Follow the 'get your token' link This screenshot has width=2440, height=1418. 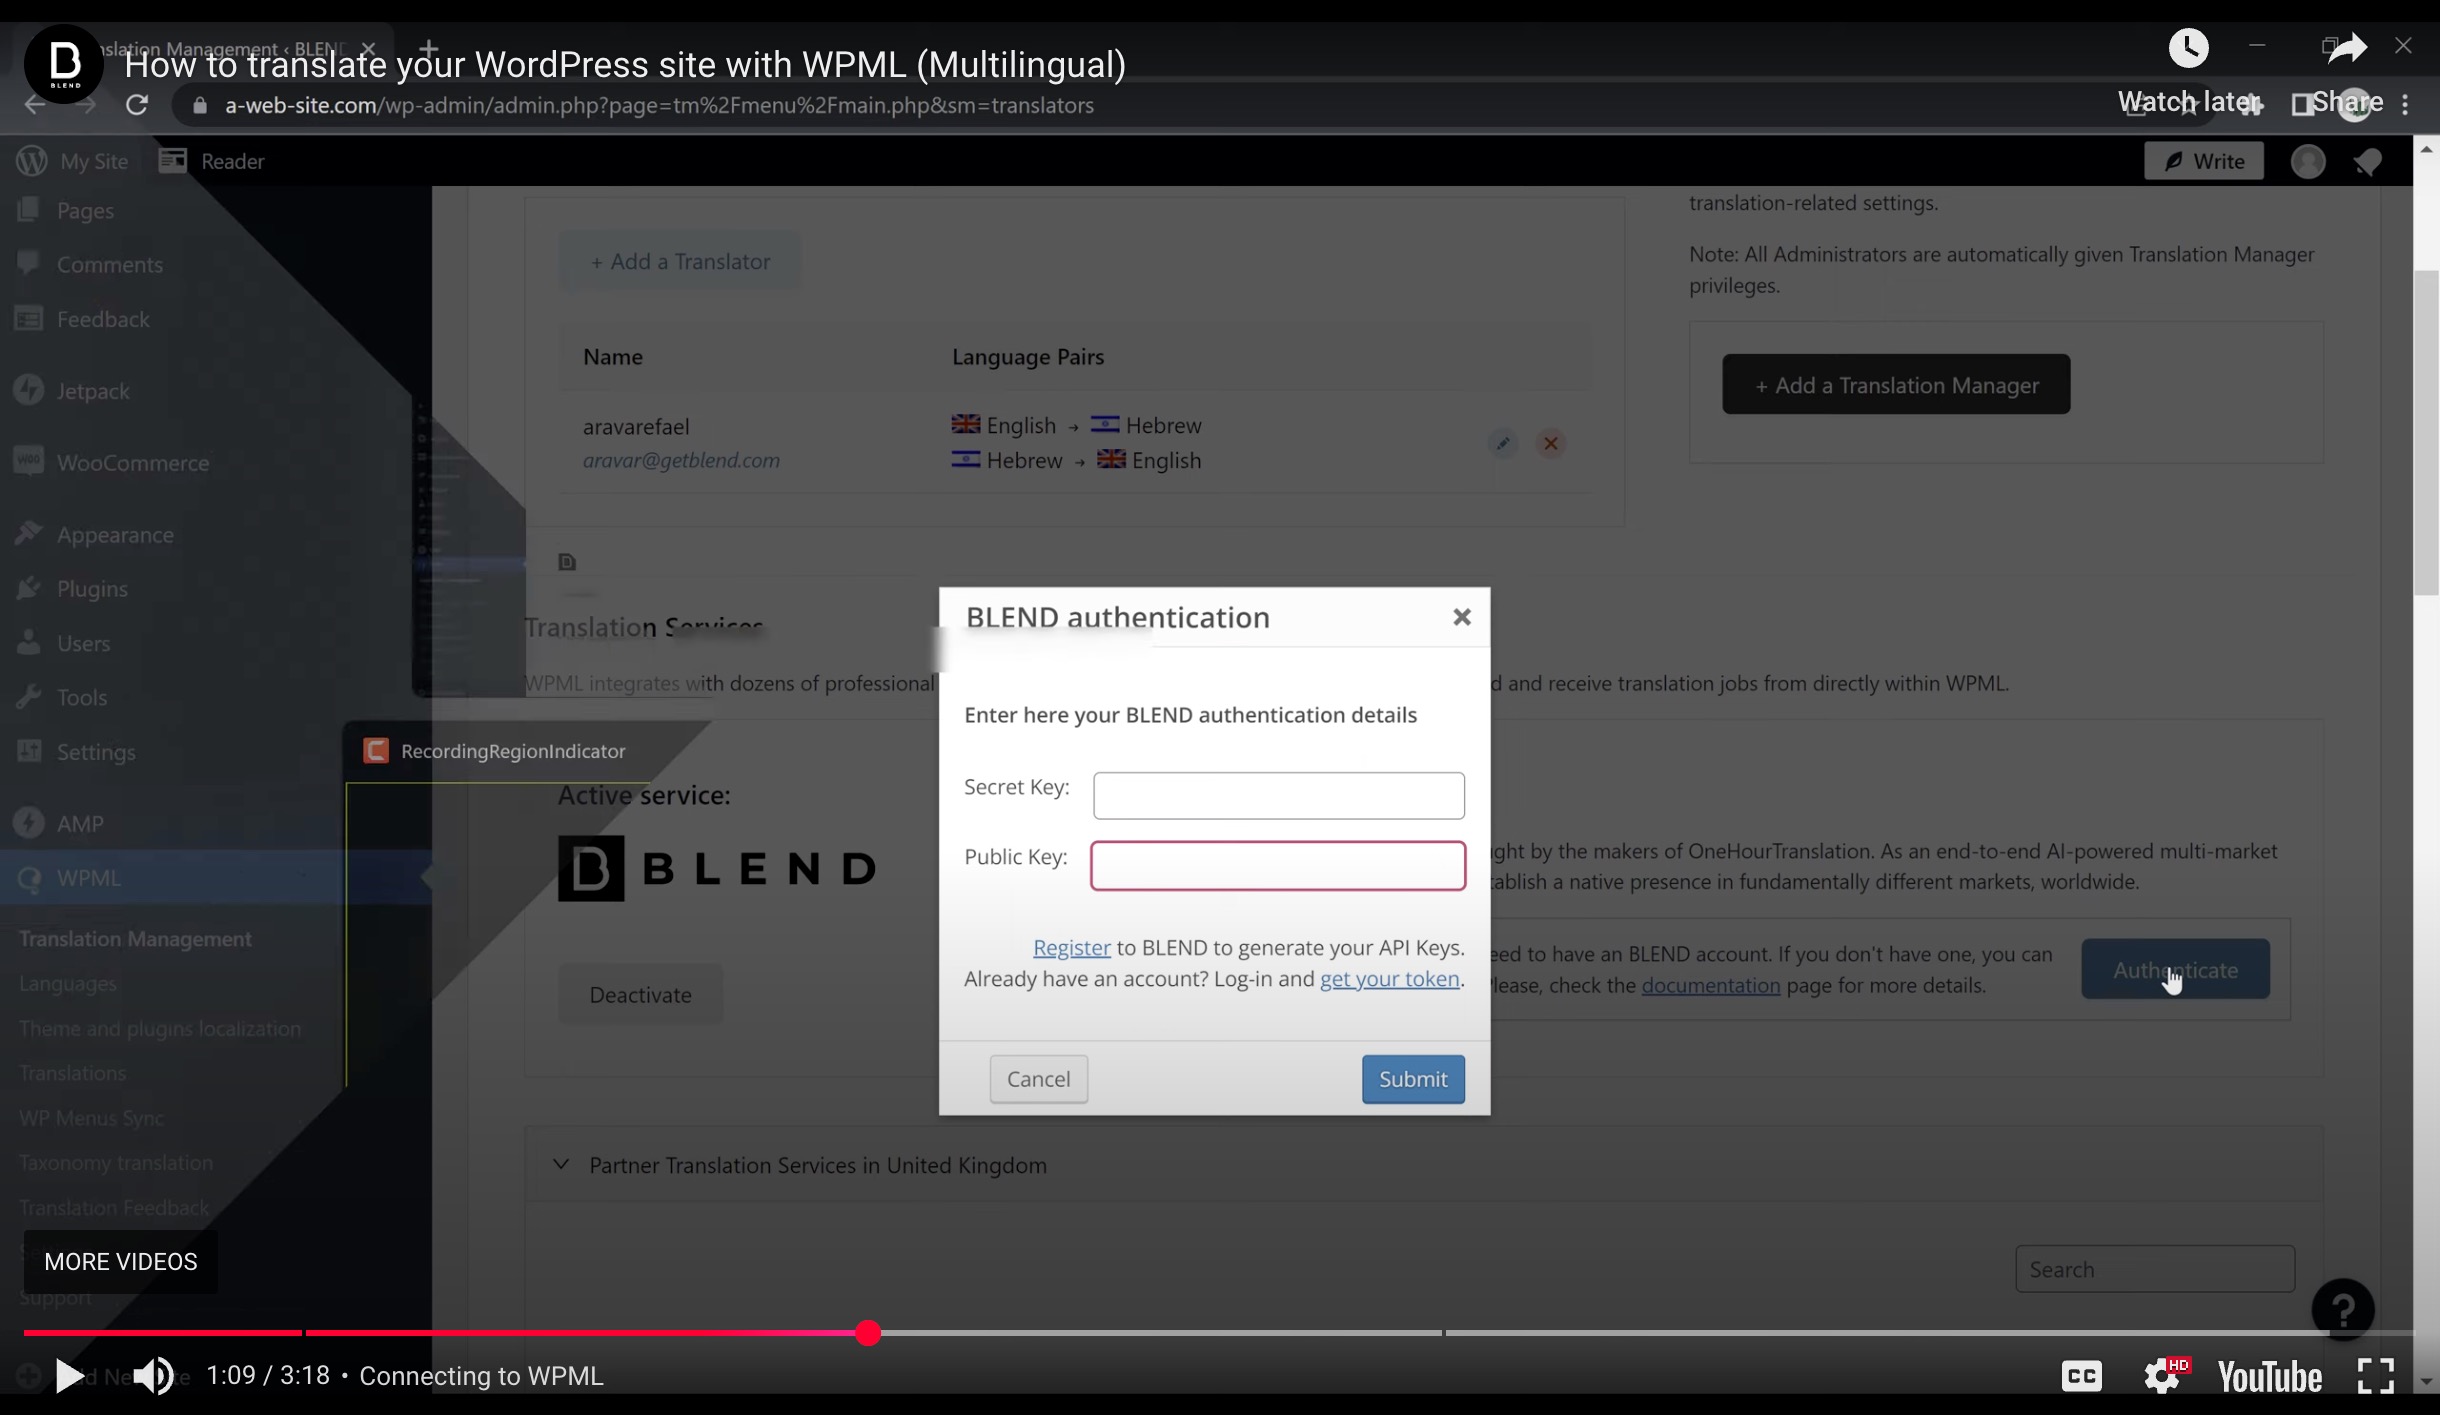1389,979
